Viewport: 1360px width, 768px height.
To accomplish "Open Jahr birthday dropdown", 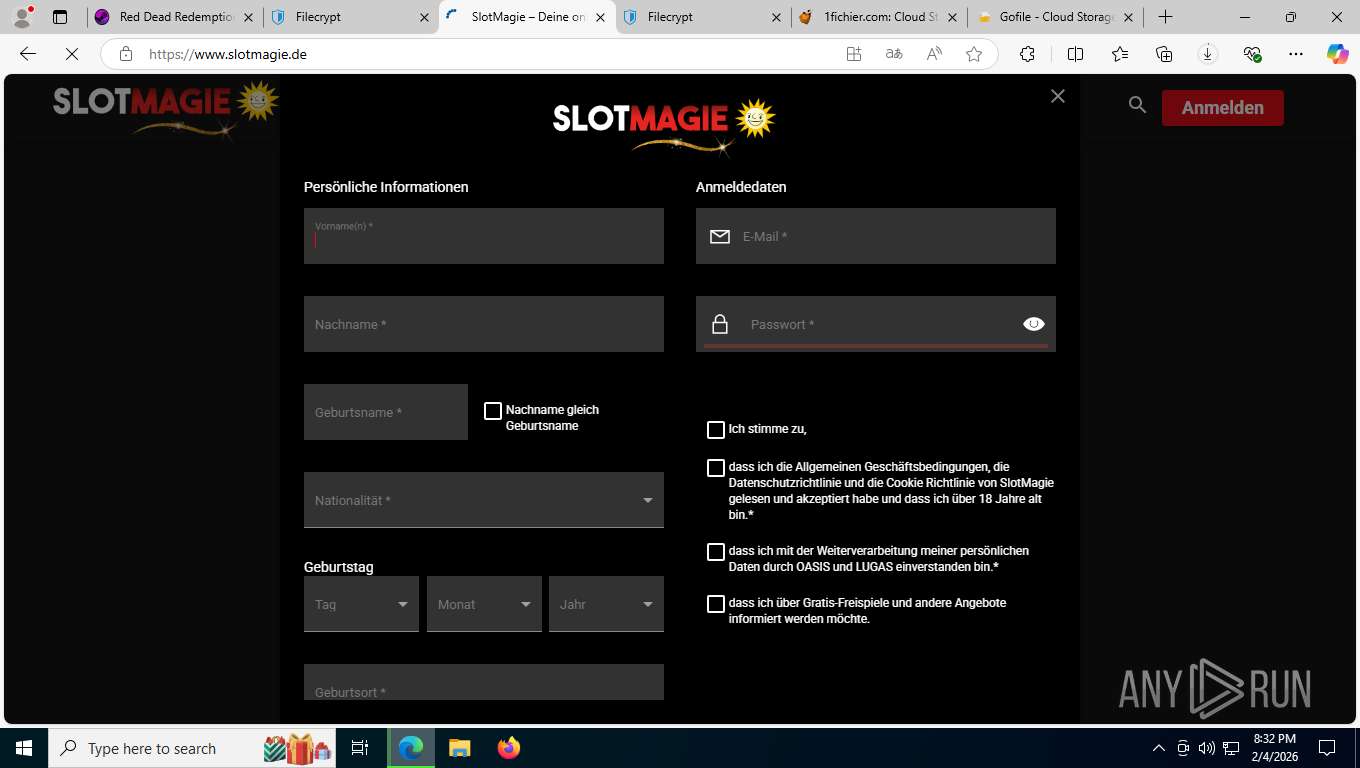I will [x=606, y=604].
